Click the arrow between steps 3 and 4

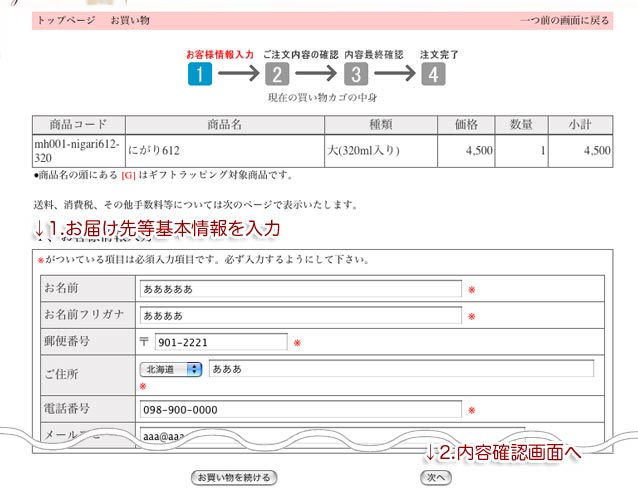click(393, 74)
